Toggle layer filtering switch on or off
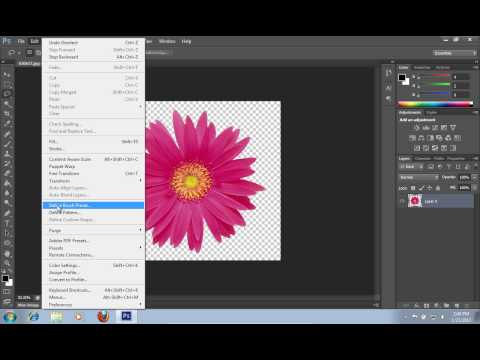Screen dimensions: 480x360 (475, 166)
